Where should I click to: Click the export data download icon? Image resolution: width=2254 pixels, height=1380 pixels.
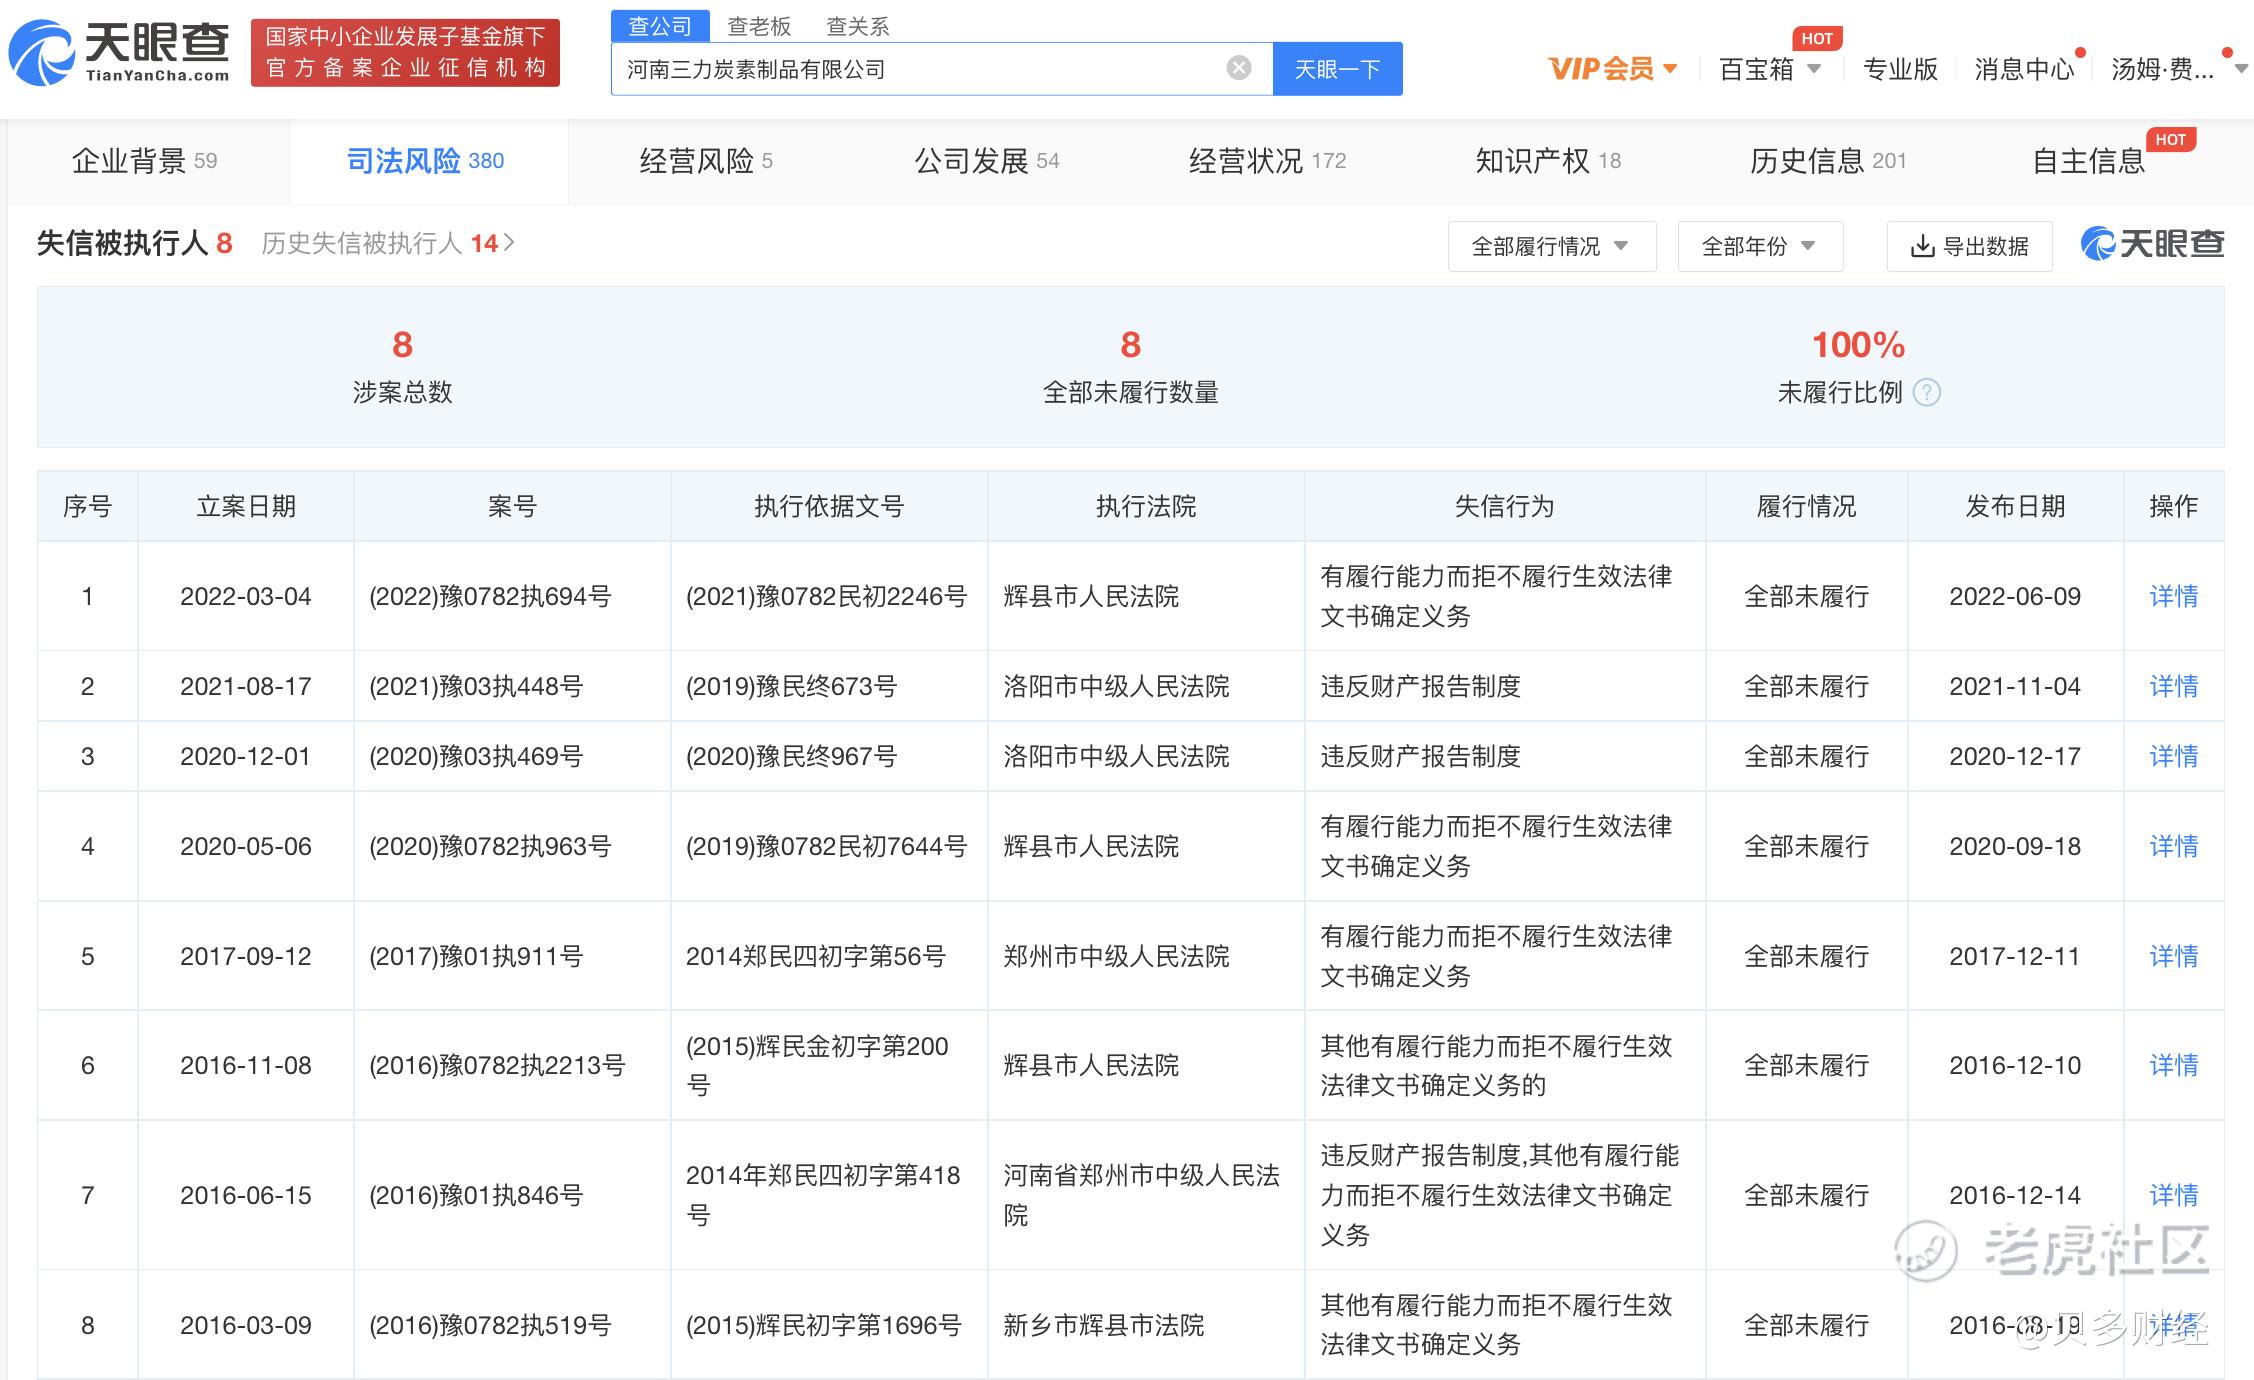[1921, 247]
